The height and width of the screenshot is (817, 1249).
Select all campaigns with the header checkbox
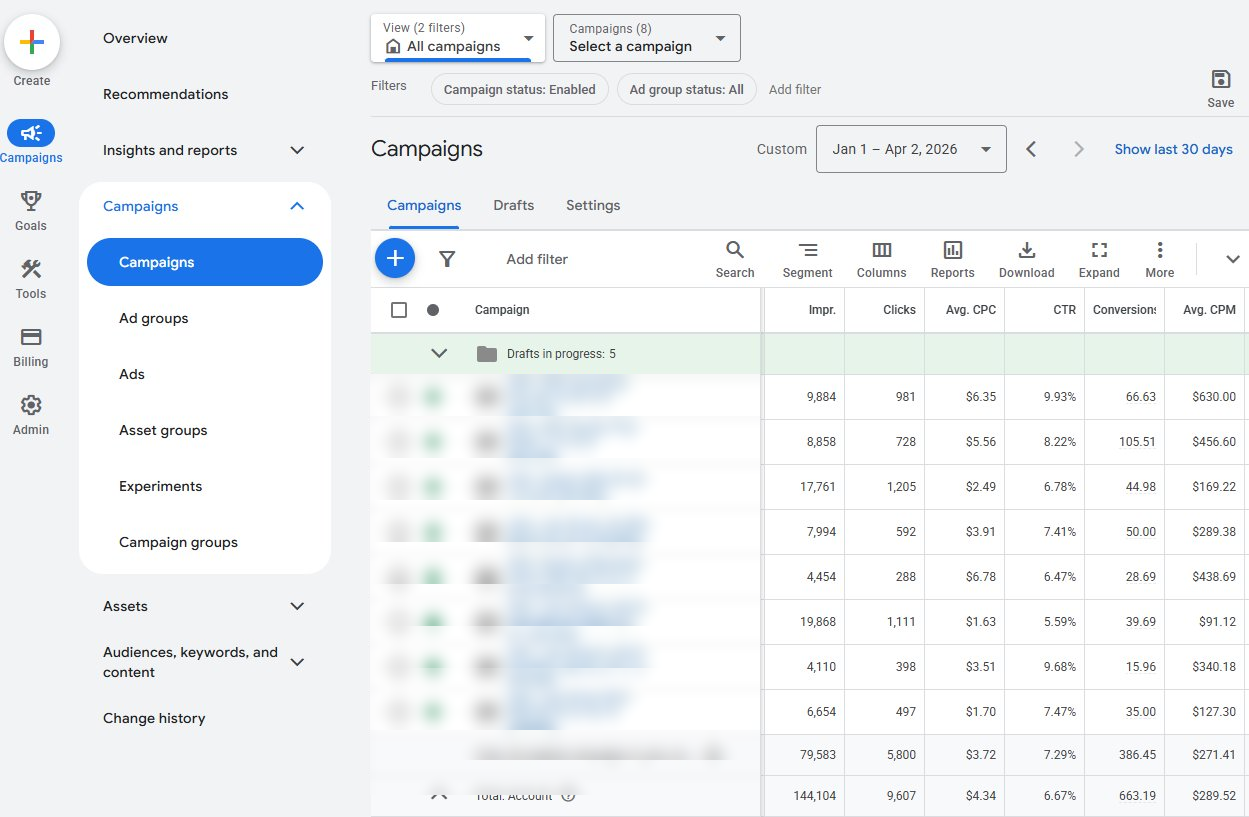(399, 309)
